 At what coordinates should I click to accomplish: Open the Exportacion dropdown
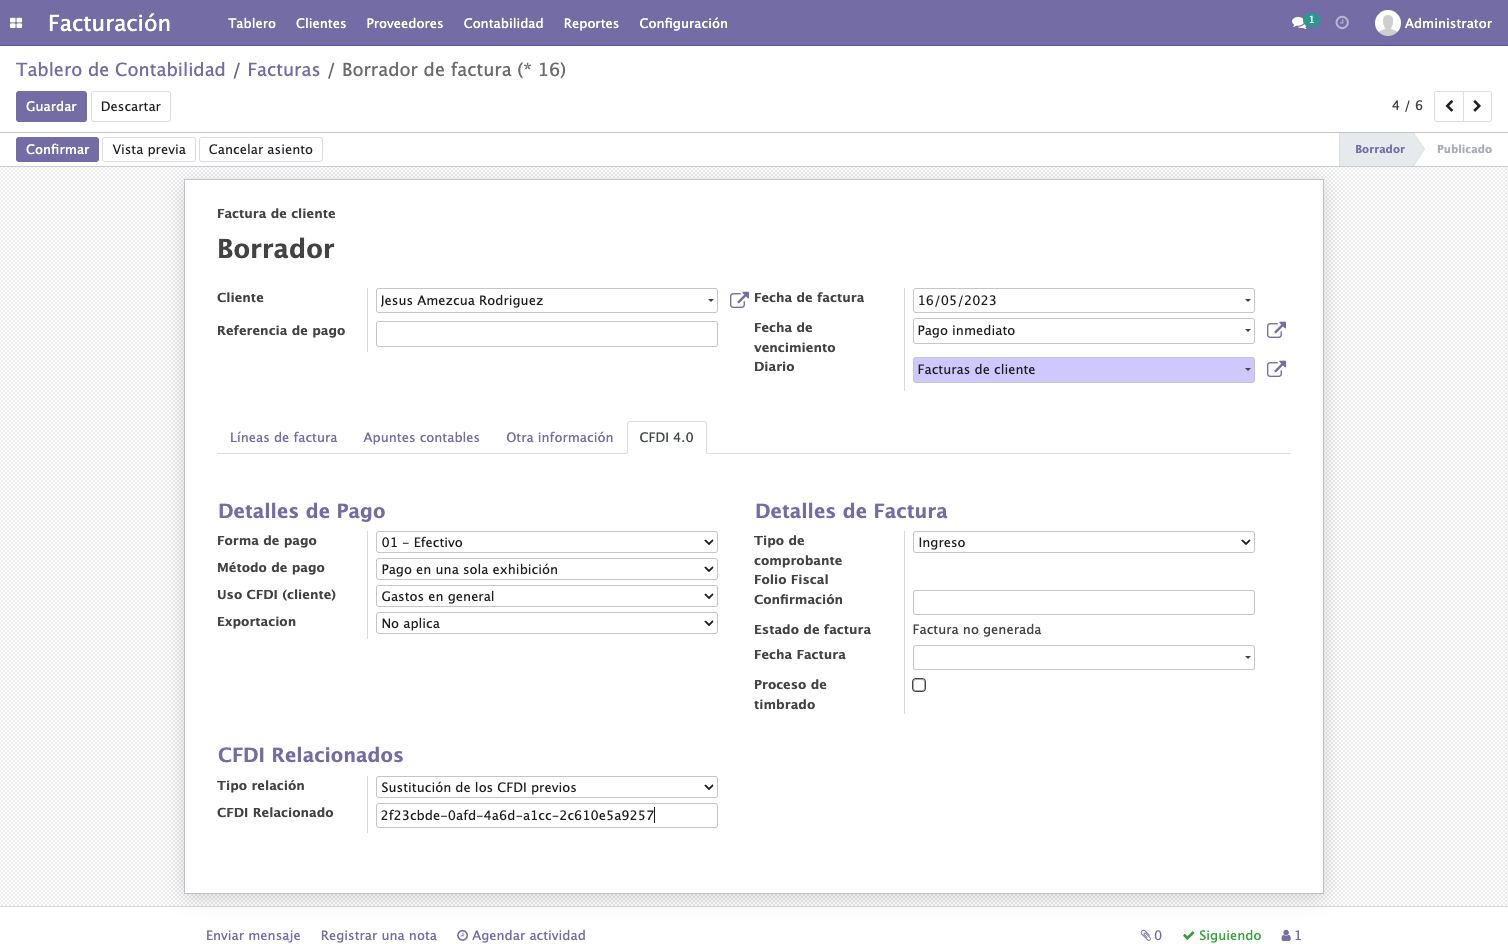(547, 623)
